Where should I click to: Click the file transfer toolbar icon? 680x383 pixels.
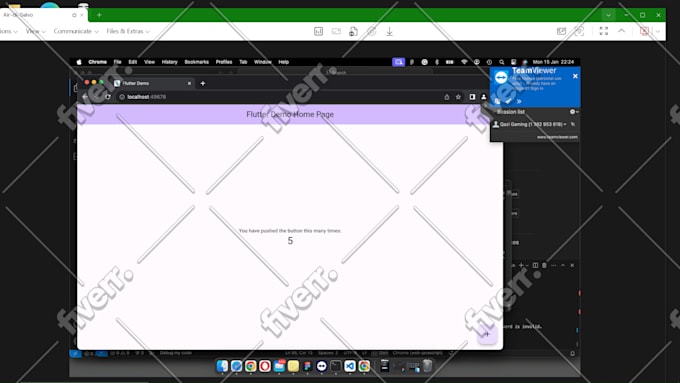point(354,31)
